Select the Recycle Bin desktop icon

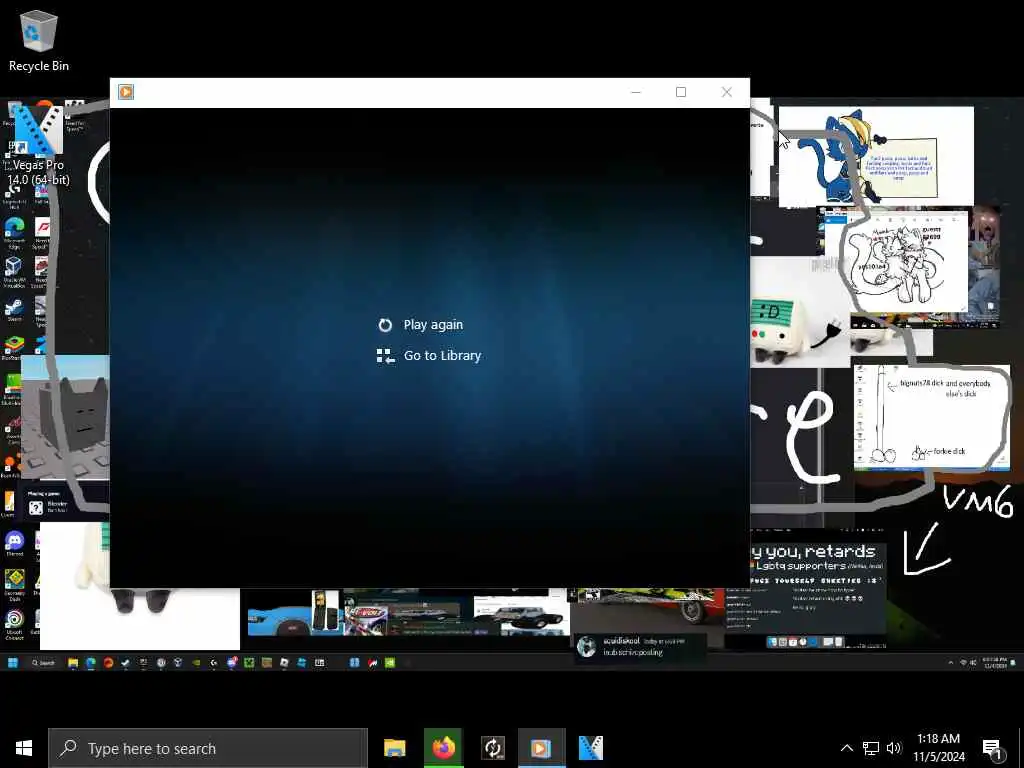coord(39,40)
